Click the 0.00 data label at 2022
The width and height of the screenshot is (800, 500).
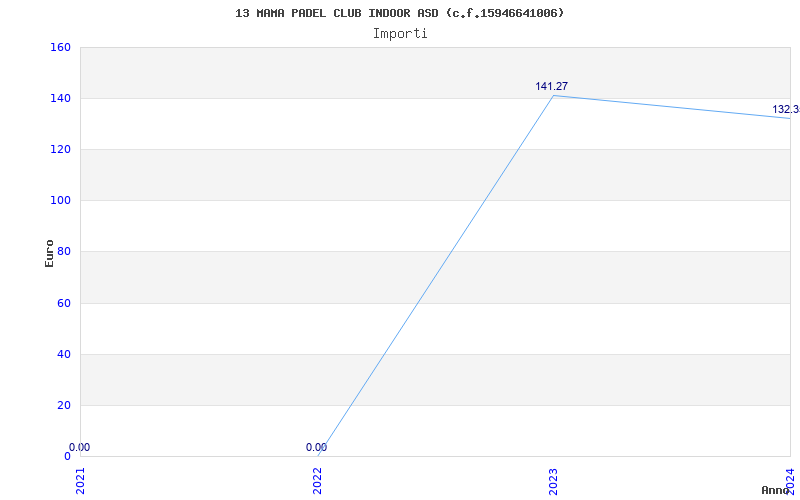click(316, 447)
